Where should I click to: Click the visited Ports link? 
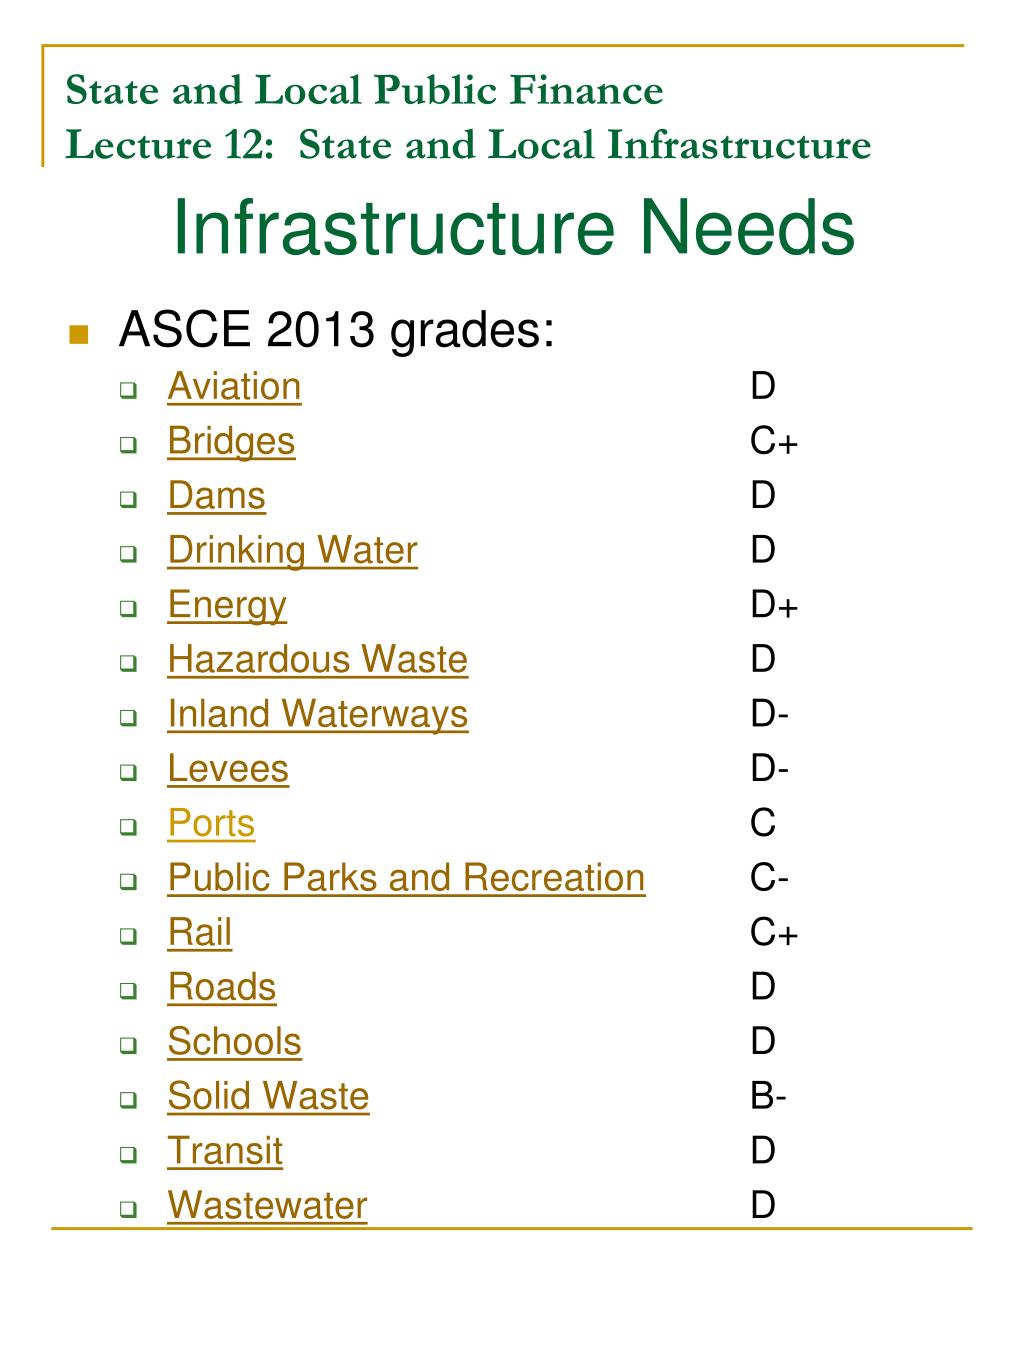pyautogui.click(x=211, y=824)
